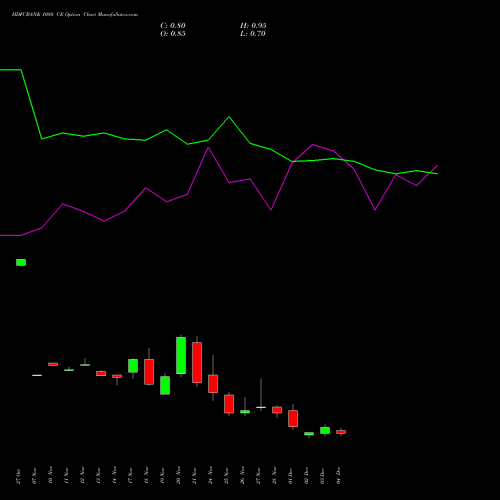500x500 pixels.
Task: Click the tall red candlestick on 21 Nov
Action: tap(197, 362)
